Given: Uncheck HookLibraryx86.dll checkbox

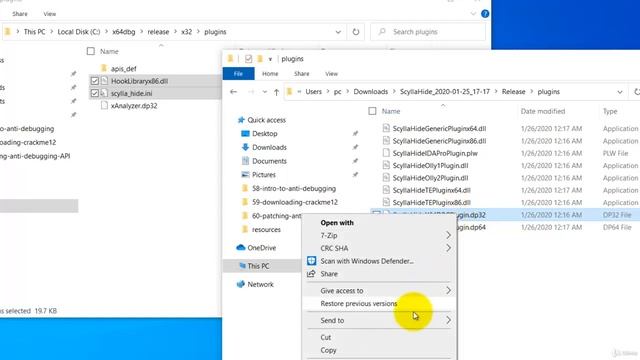Looking at the screenshot, I should [94, 81].
